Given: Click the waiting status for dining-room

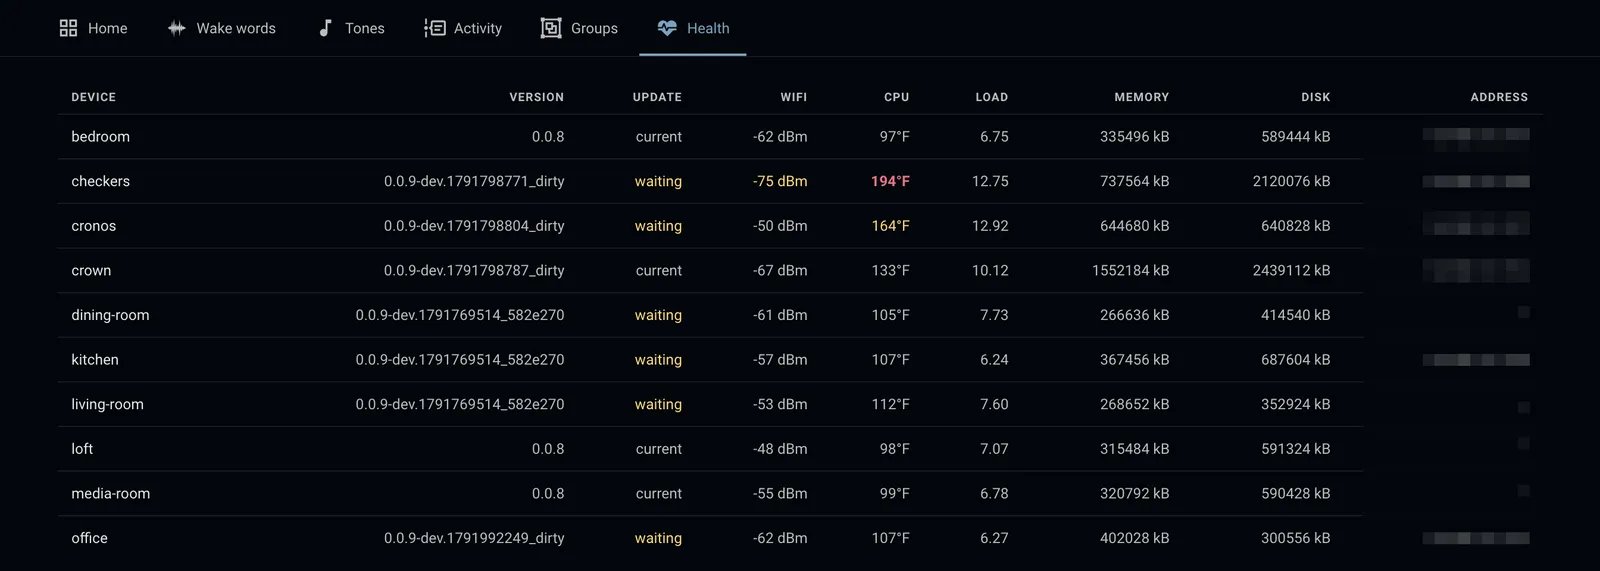Looking at the screenshot, I should tap(658, 315).
